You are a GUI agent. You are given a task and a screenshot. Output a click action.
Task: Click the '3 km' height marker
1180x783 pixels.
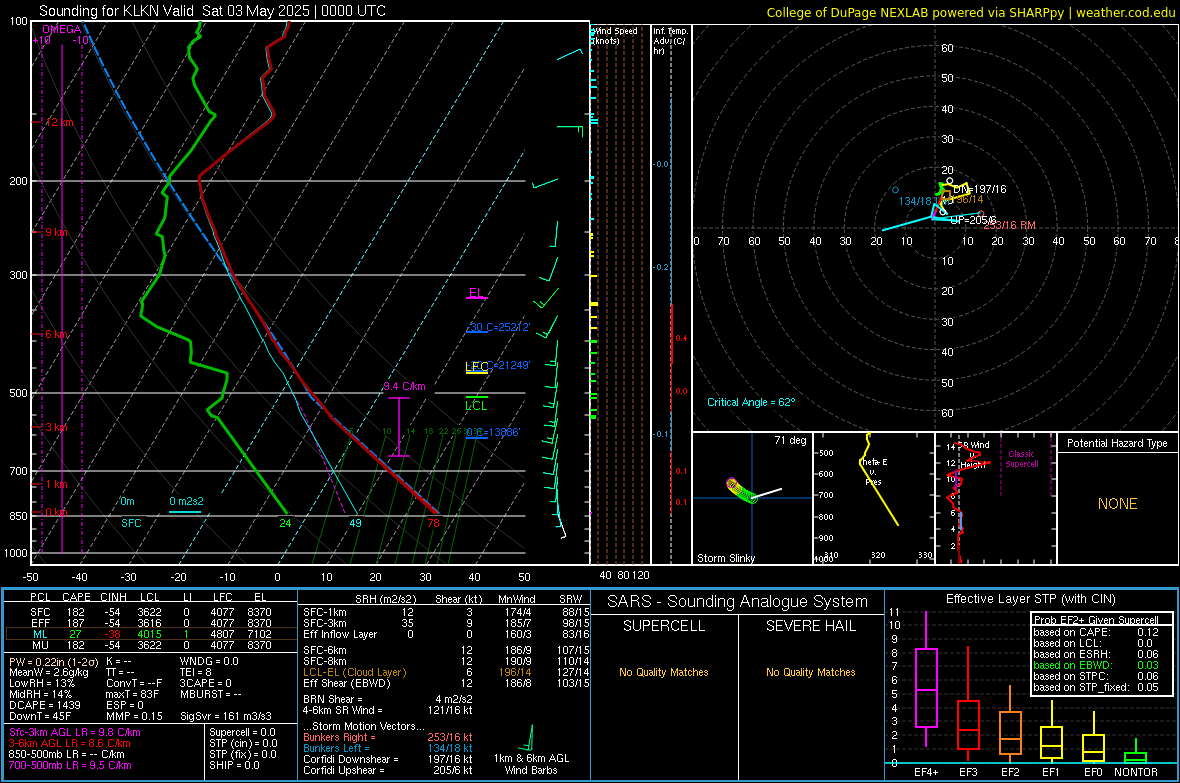tap(56, 427)
